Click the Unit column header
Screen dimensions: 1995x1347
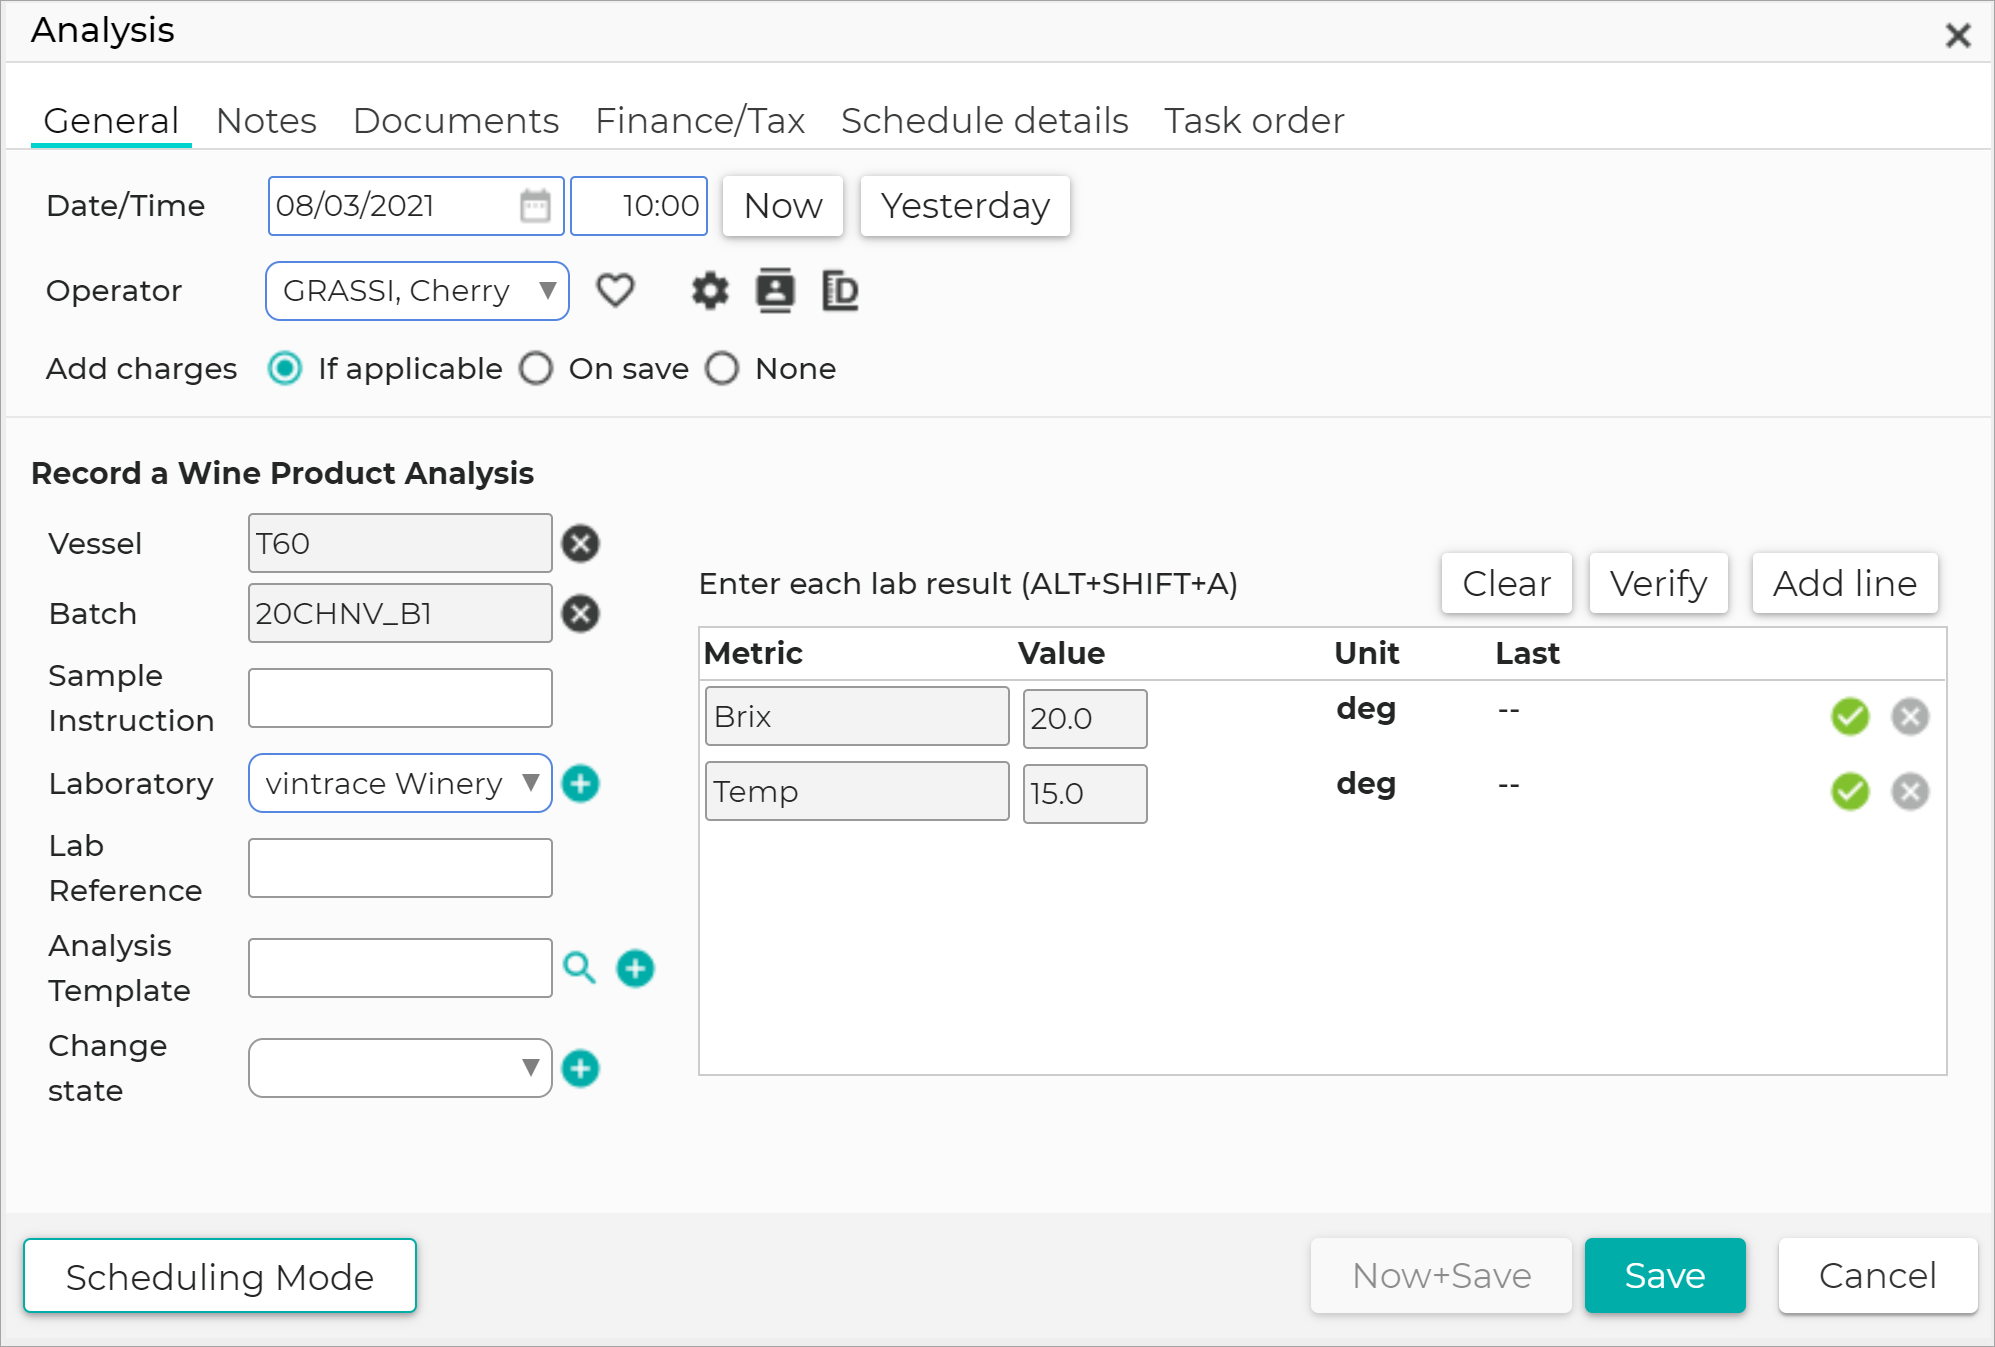click(x=1367, y=653)
